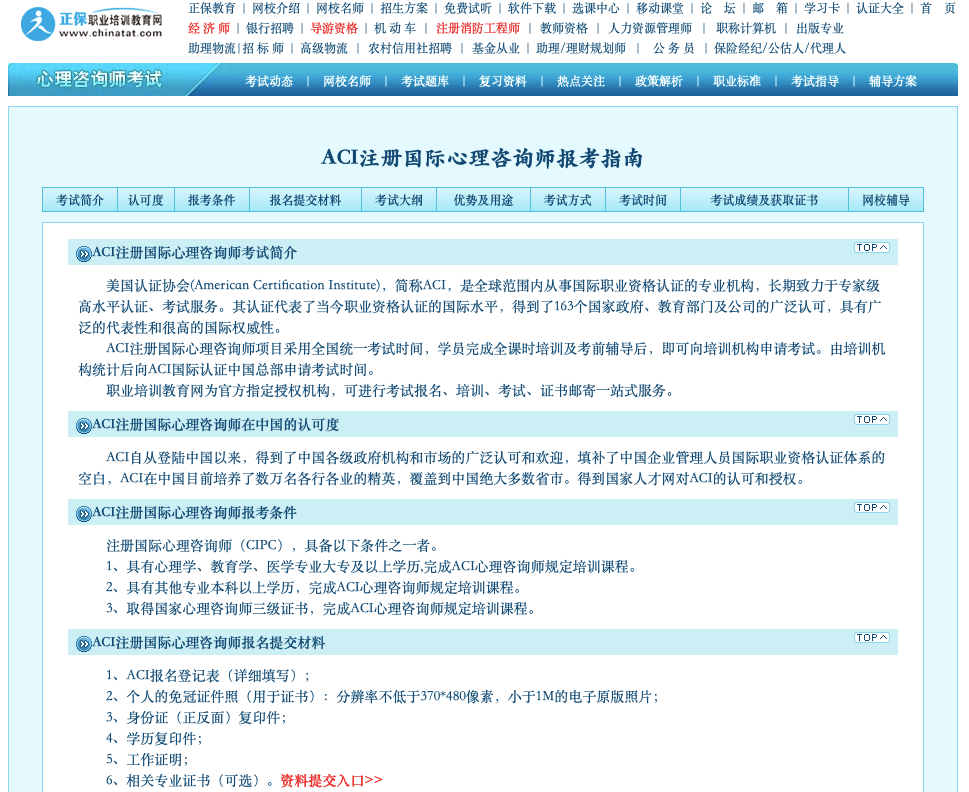Viewport: 969px width, 792px height.
Task: Select 职业标准 in blue navigation bar
Action: (x=737, y=82)
